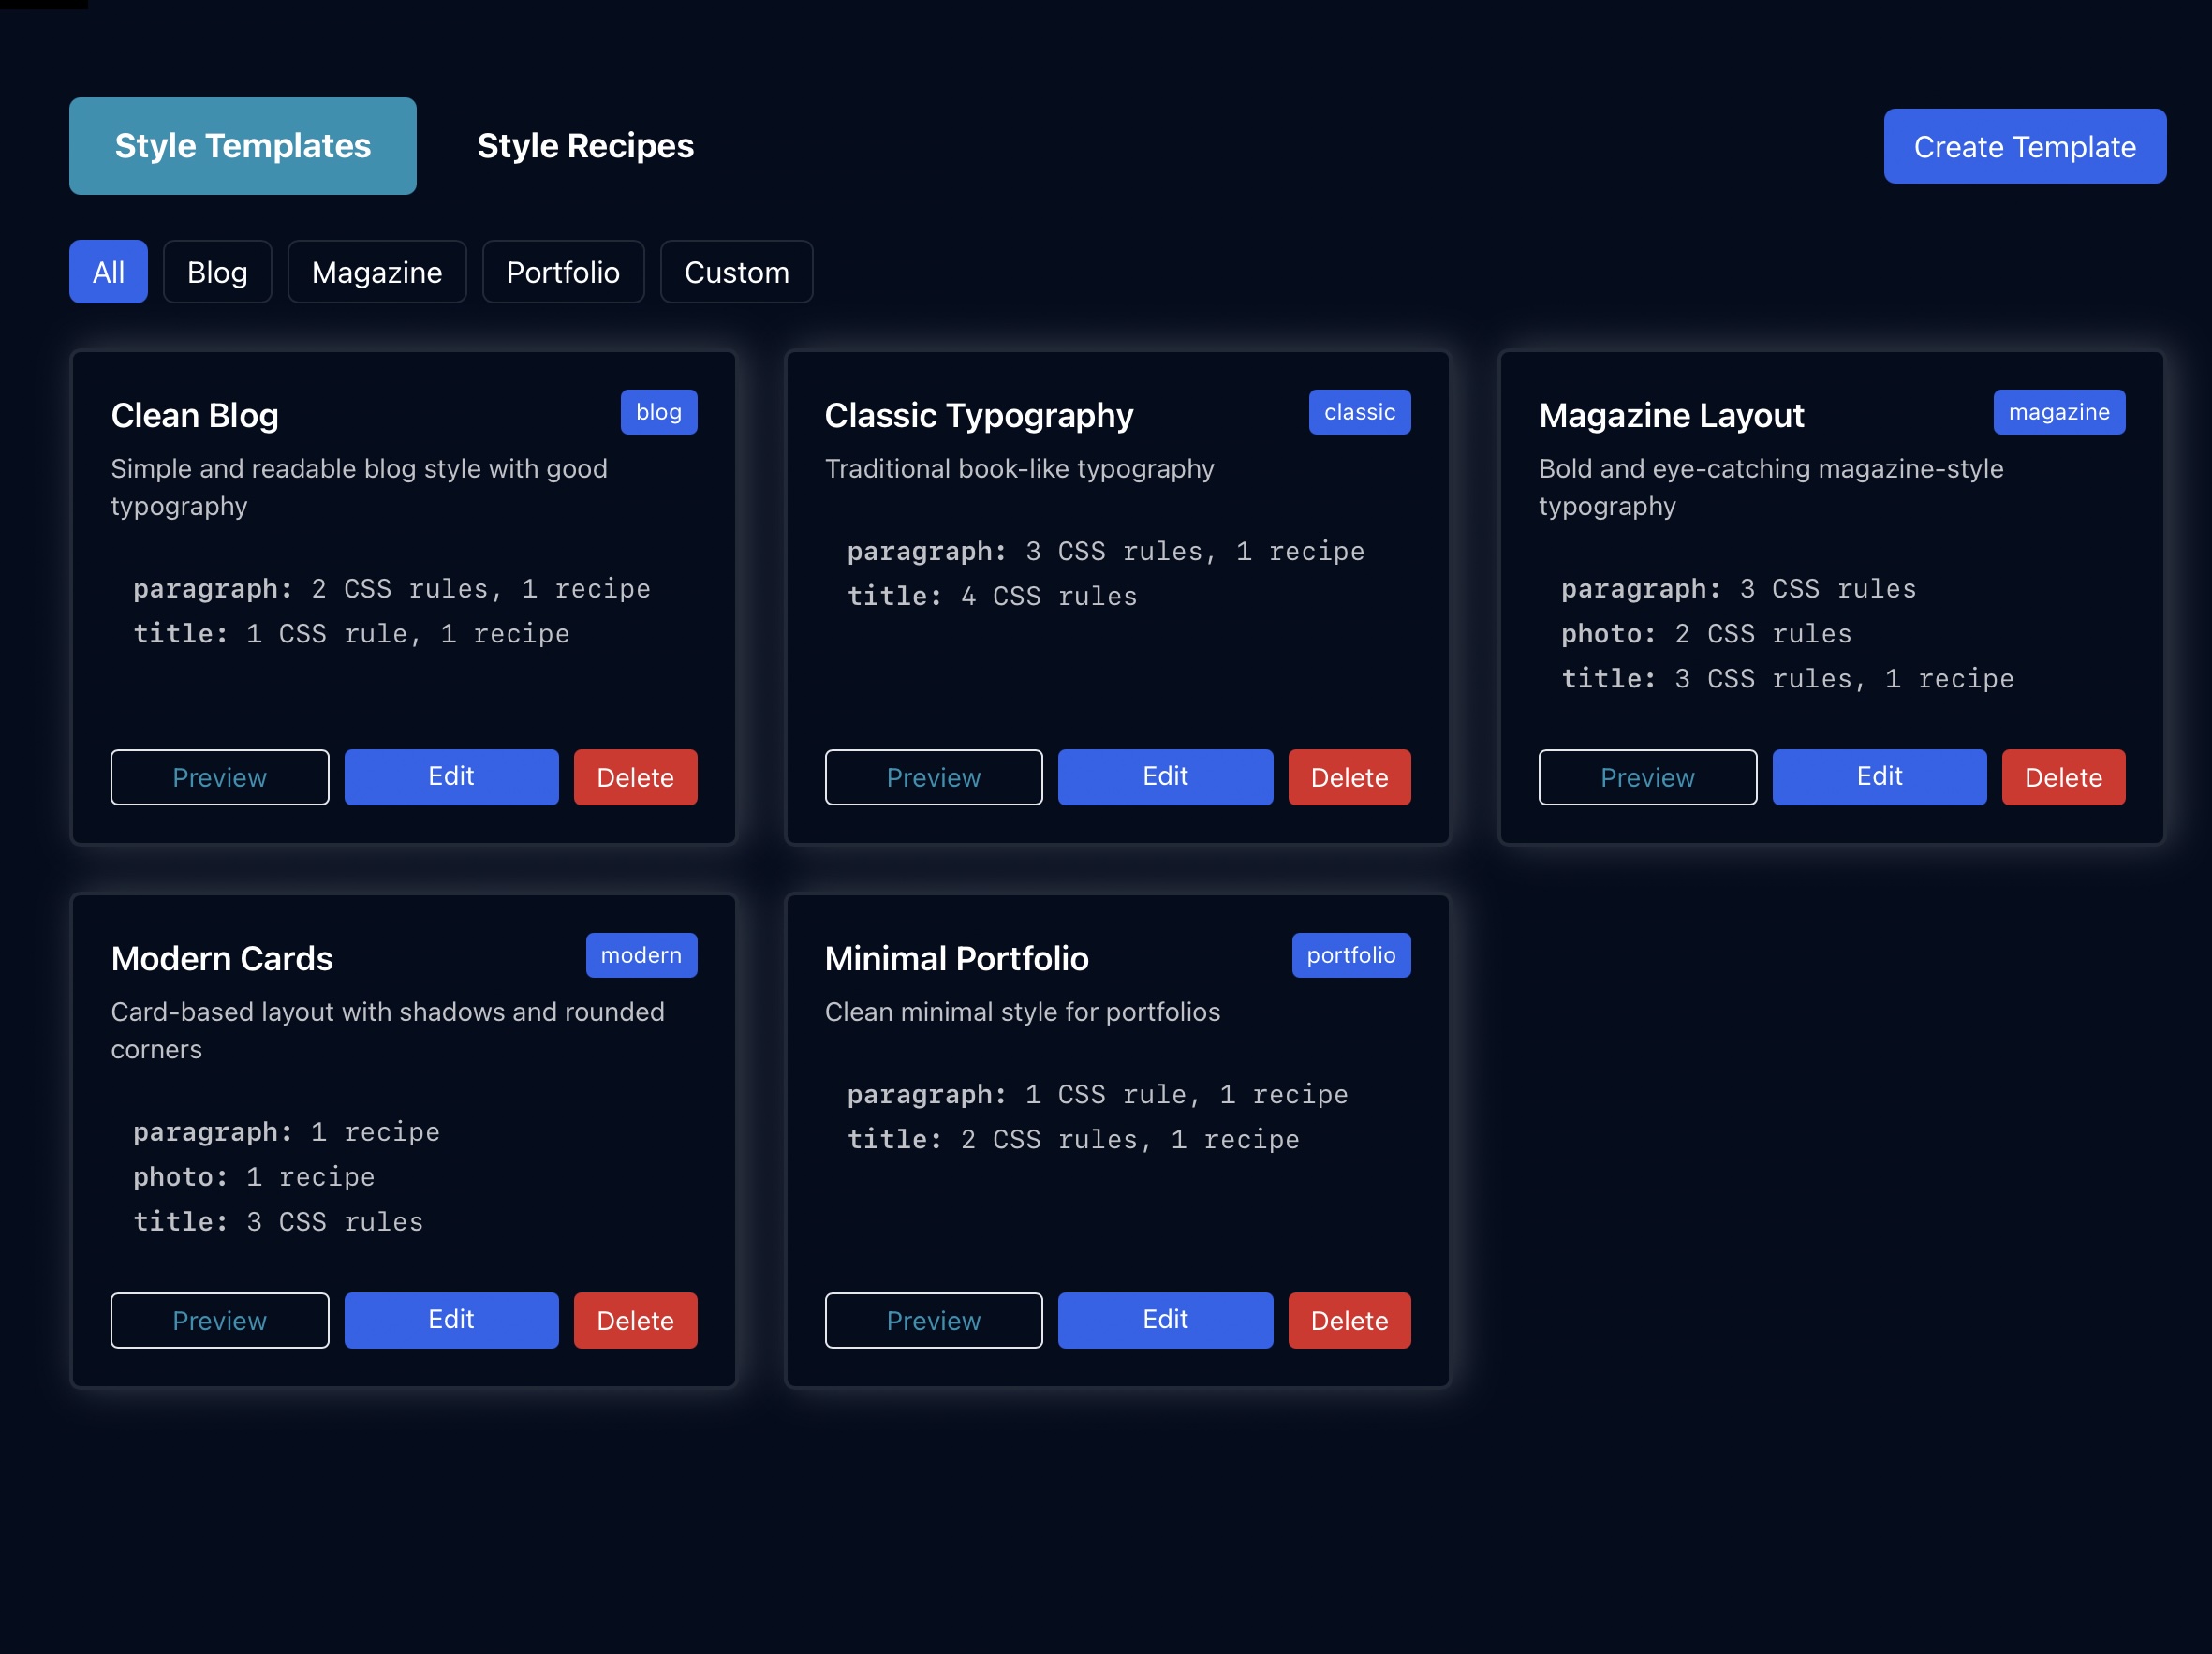Viewport: 2212px width, 1654px height.
Task: Filter templates by Magazine category
Action: pyautogui.click(x=376, y=272)
